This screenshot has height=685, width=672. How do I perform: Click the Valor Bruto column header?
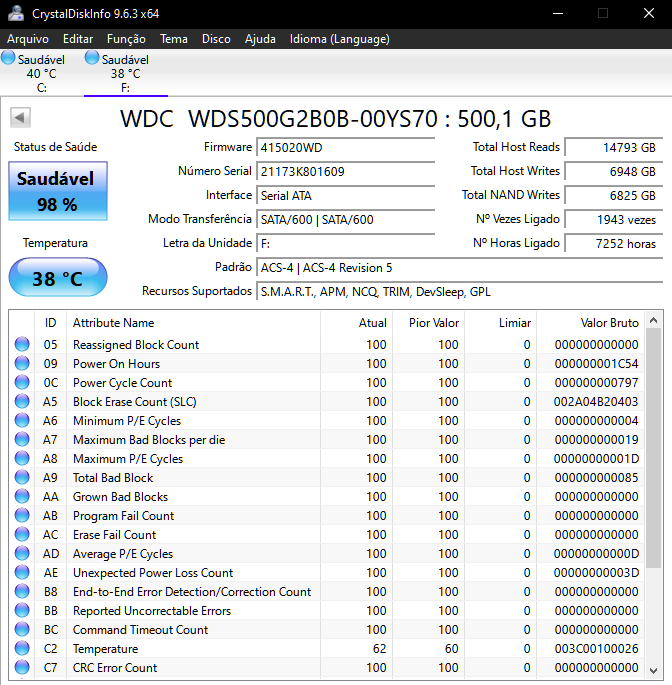click(x=590, y=323)
